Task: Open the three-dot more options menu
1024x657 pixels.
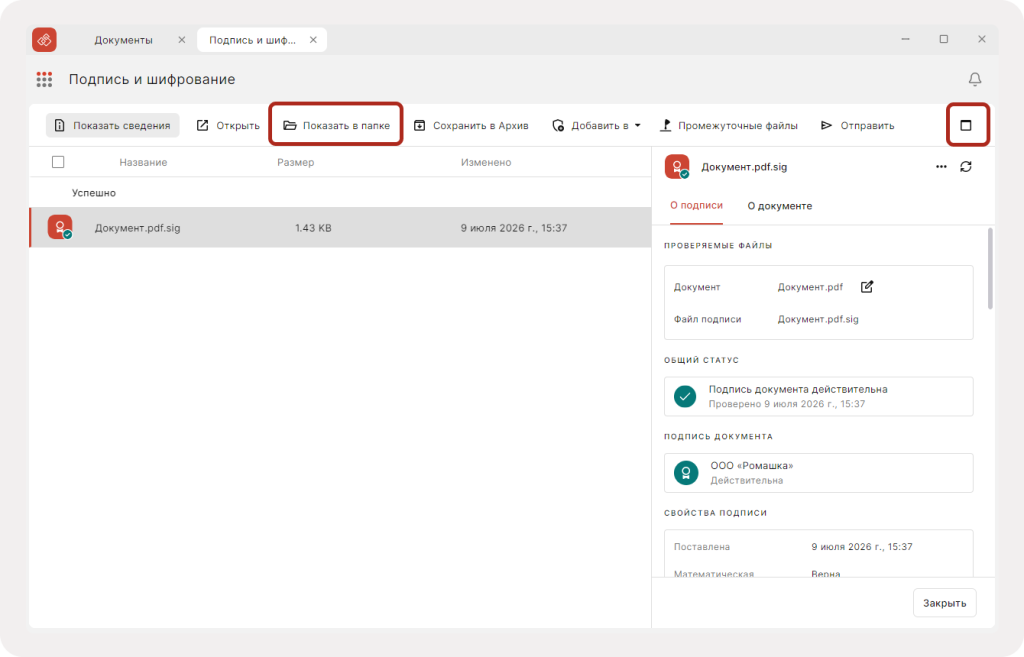Action: coord(941,167)
